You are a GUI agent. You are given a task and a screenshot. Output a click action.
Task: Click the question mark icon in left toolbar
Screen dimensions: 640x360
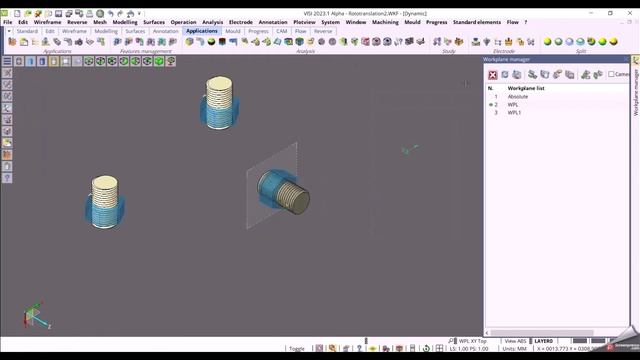click(x=7, y=178)
